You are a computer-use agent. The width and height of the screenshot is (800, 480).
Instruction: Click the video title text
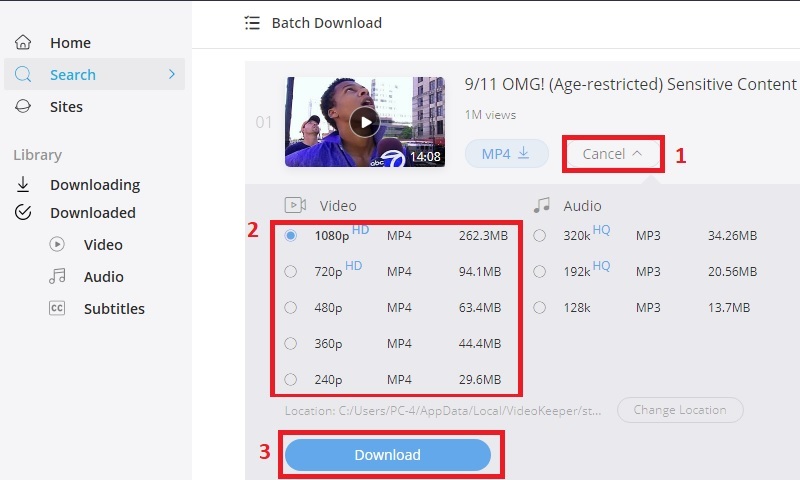[x=631, y=84]
